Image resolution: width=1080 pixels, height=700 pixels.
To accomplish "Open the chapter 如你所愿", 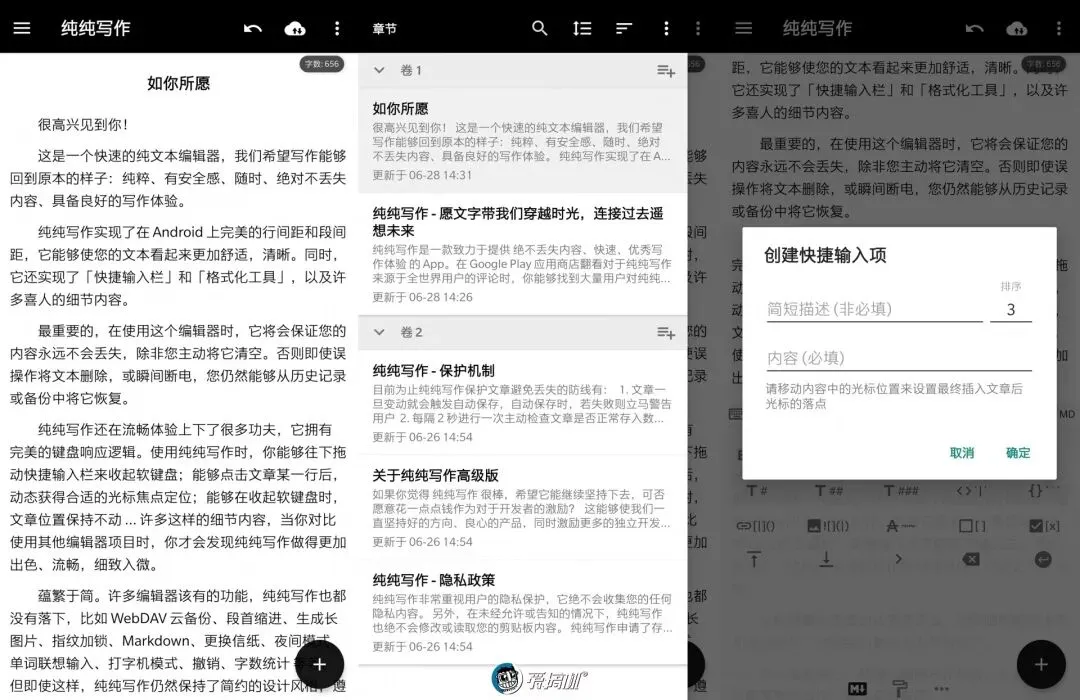I will [x=522, y=141].
